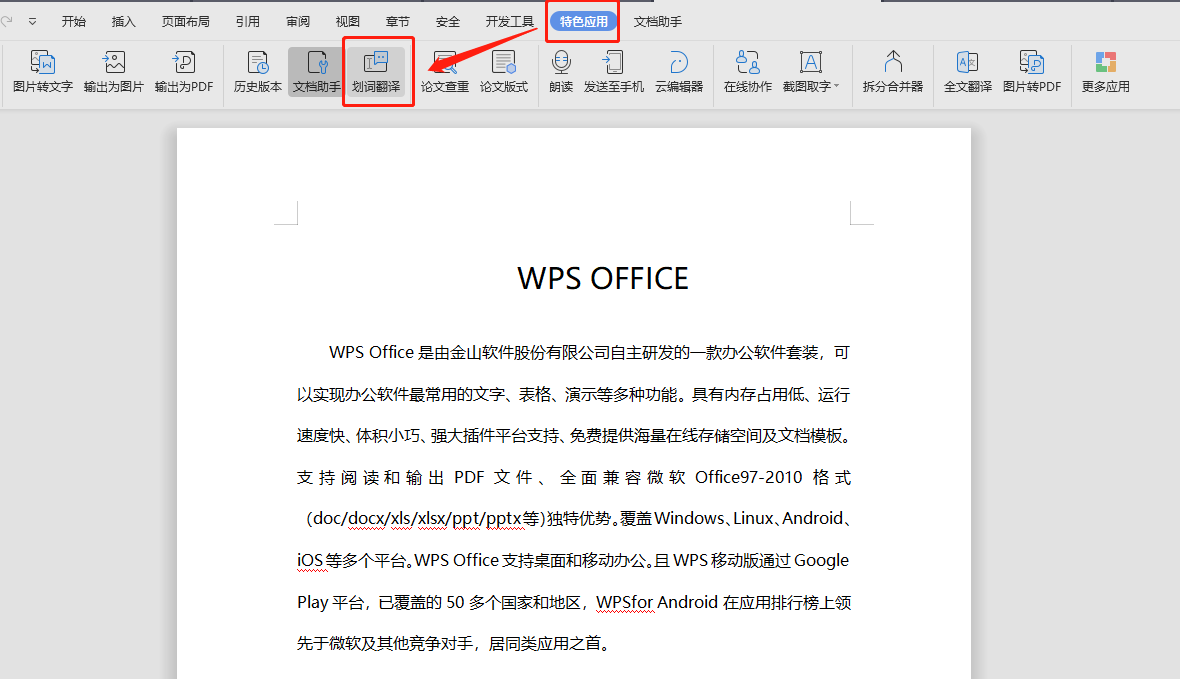Open 在线协作 online collaboration
Viewport: 1180px width, 679px height.
pos(747,72)
